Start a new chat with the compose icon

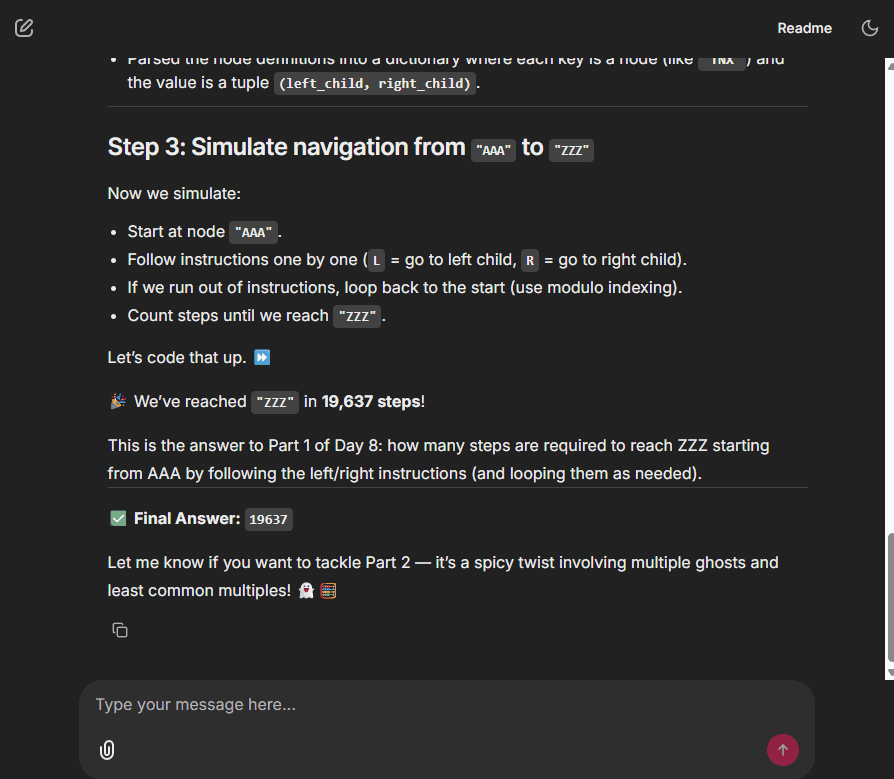pos(24,28)
